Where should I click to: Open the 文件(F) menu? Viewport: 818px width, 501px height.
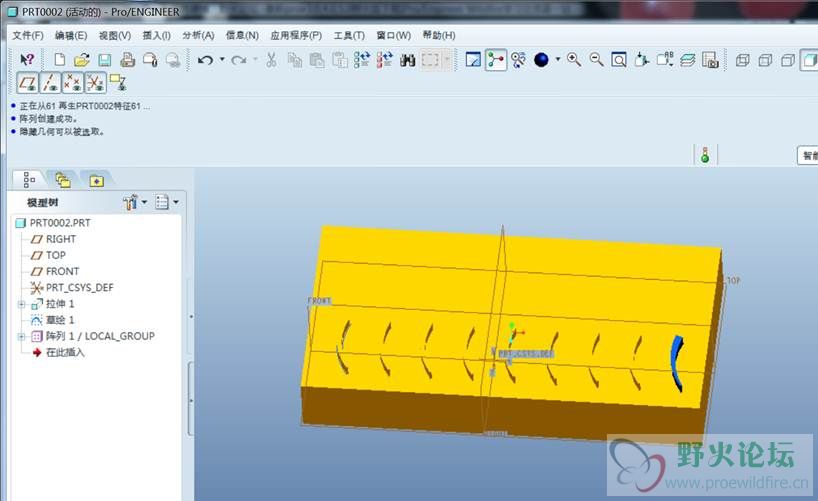pyautogui.click(x=28, y=35)
